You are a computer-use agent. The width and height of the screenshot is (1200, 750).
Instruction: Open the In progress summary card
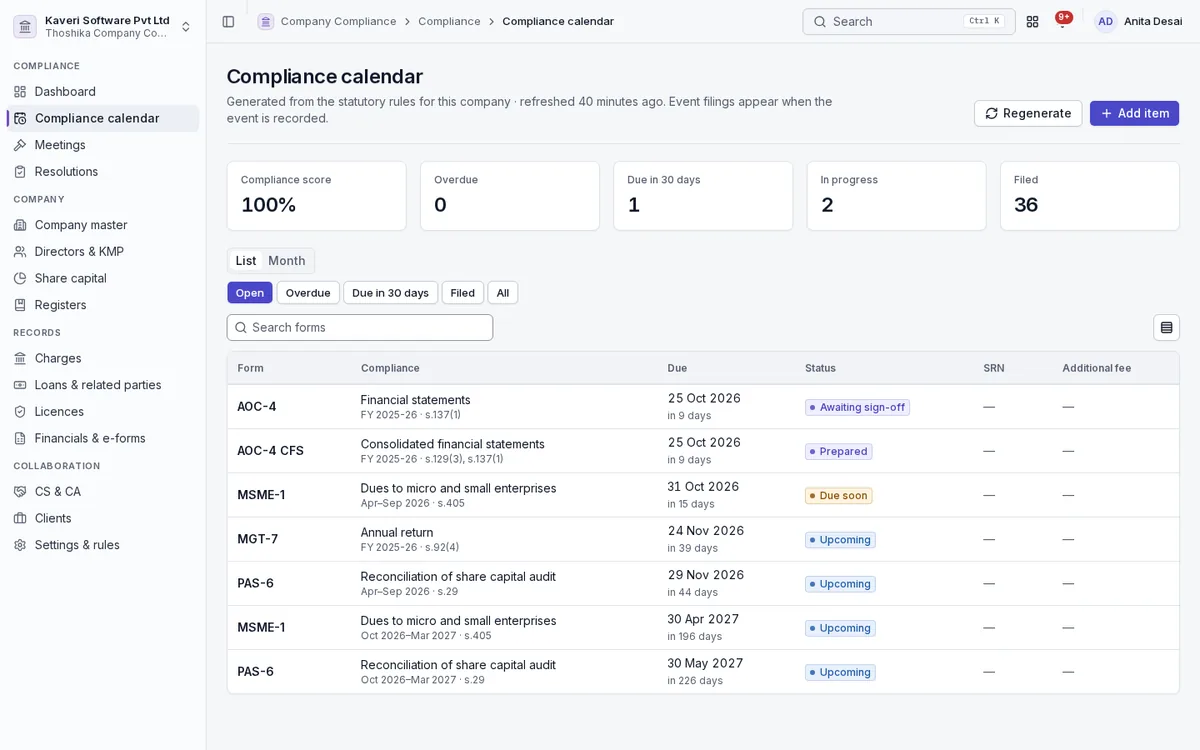(x=896, y=196)
